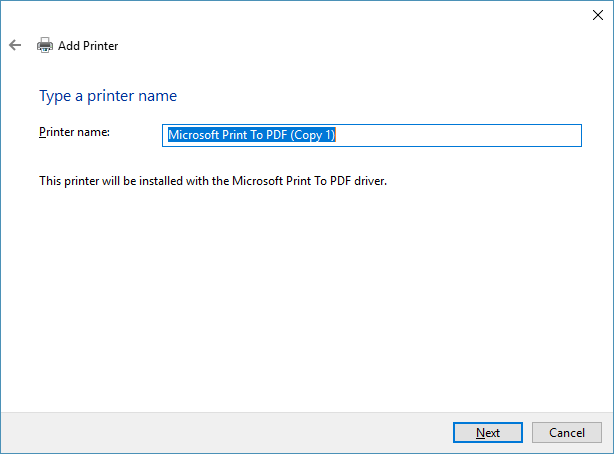The image size is (614, 454).
Task: Click empty space right of the highlighted printer name
Action: coord(460,135)
